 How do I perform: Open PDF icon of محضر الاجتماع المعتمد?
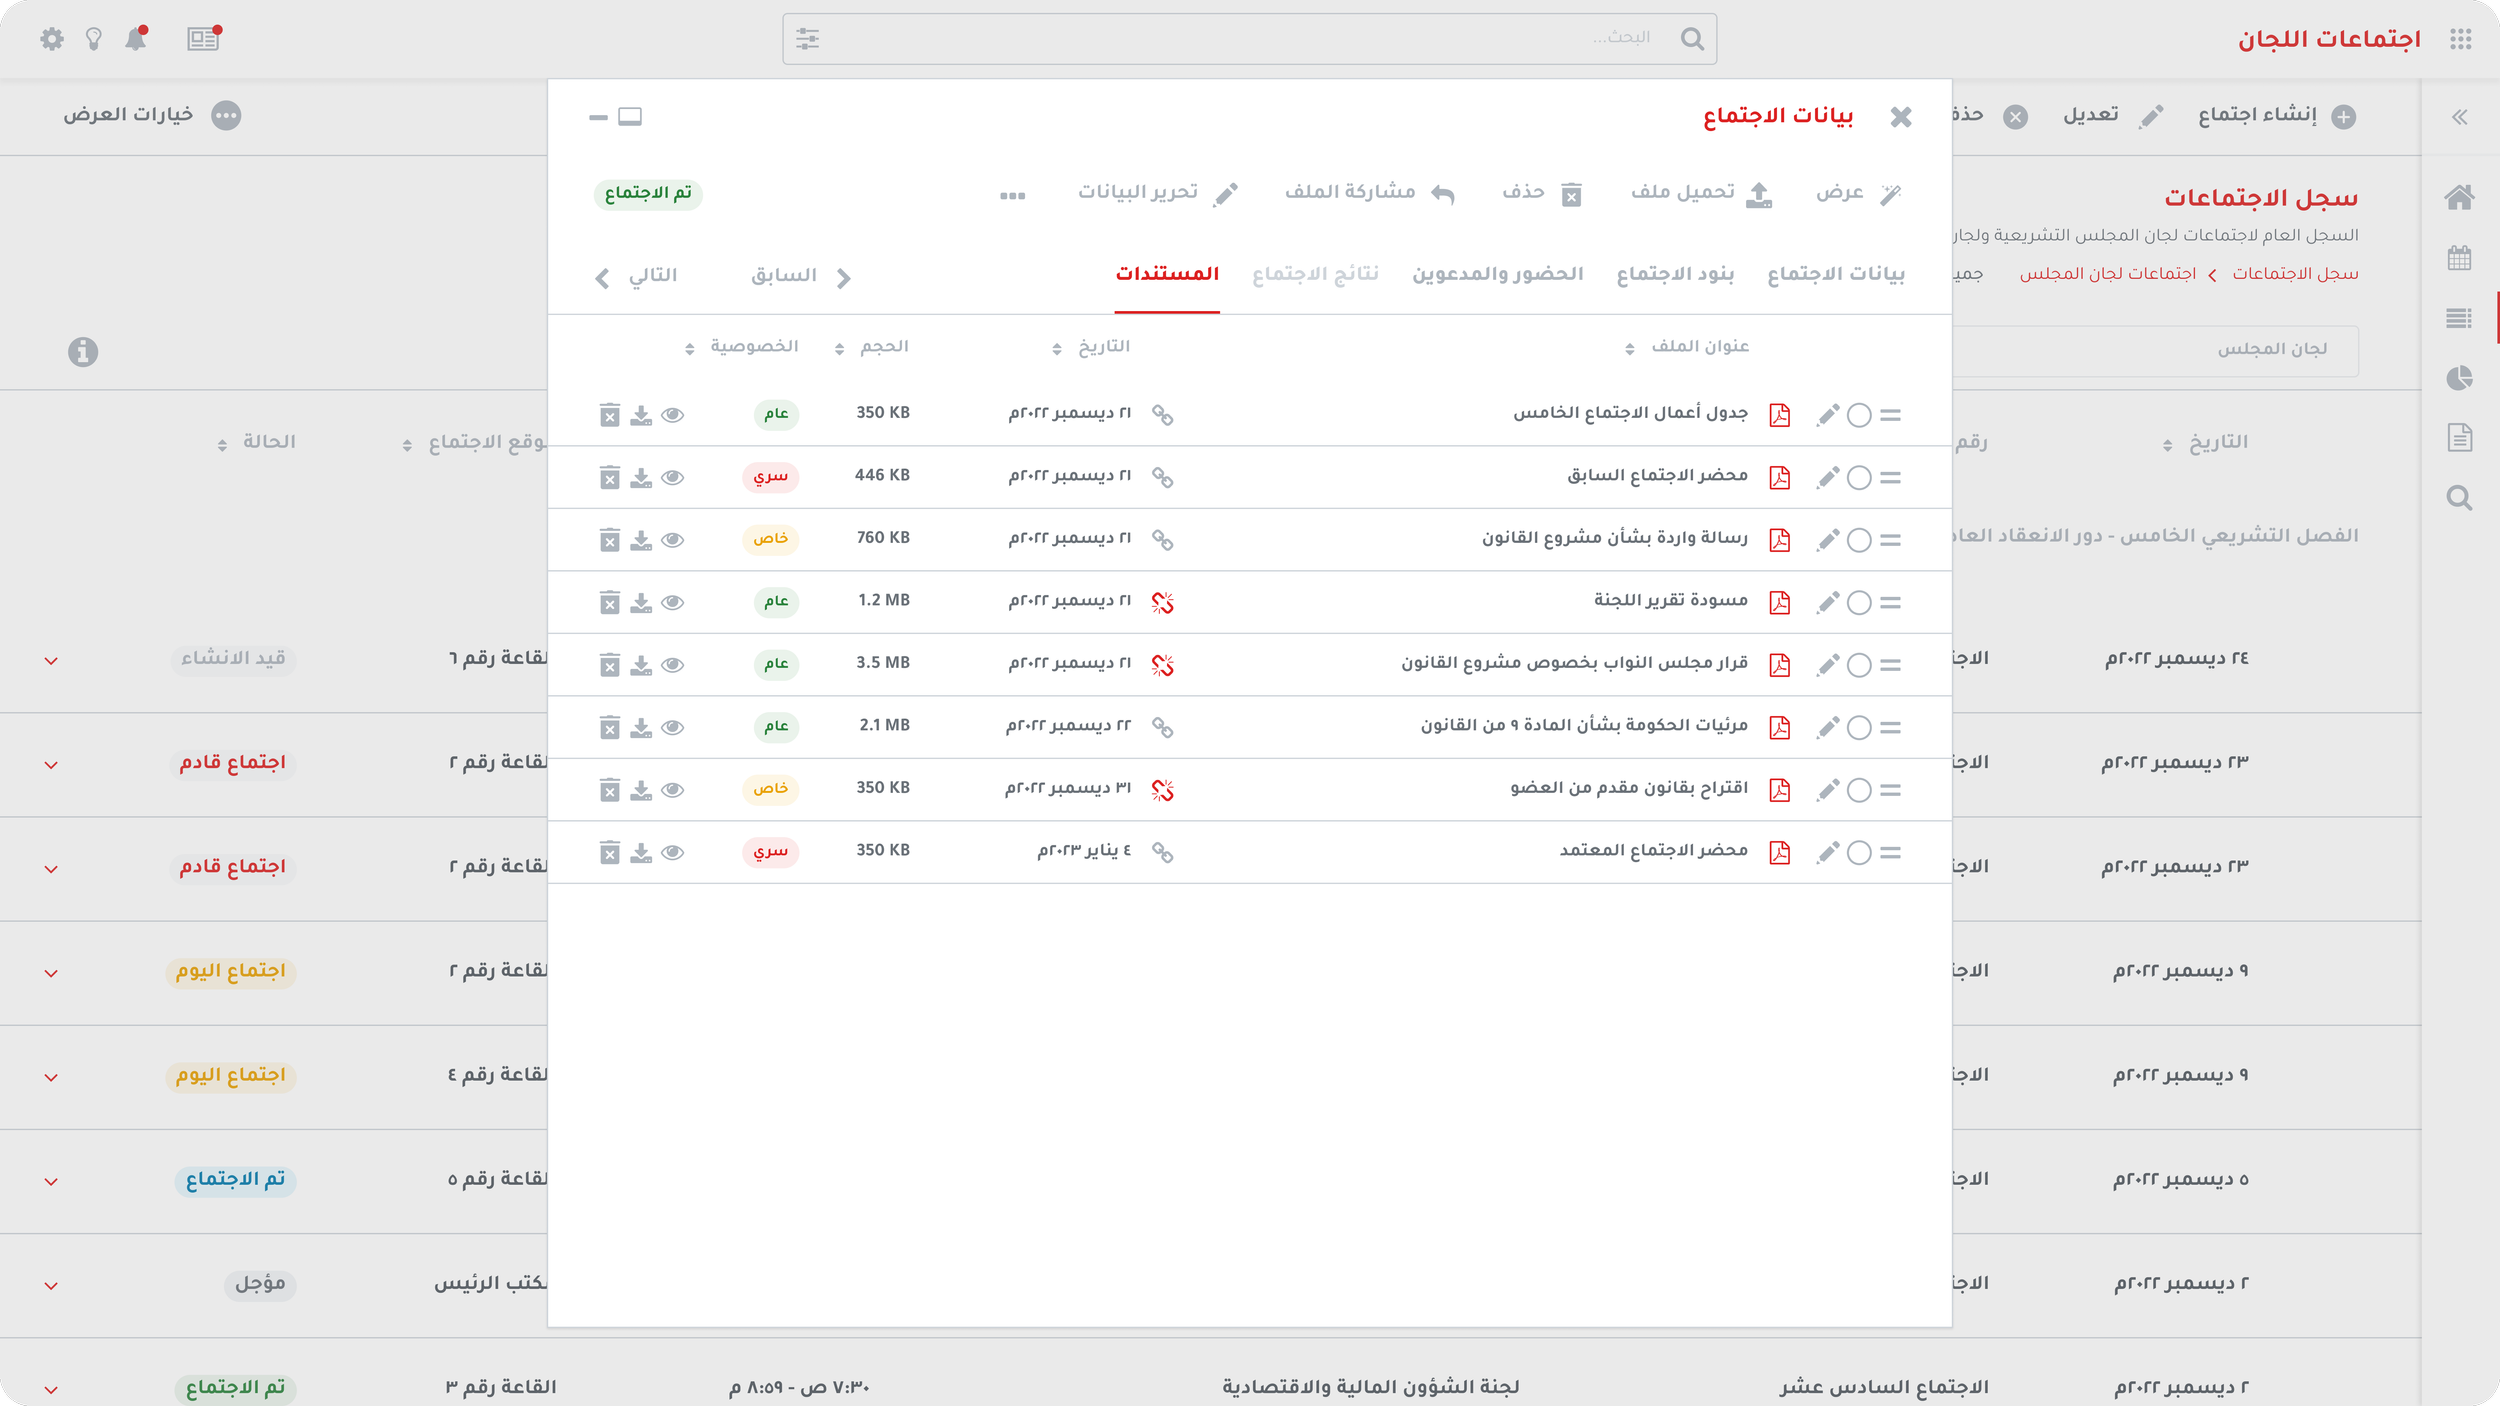click(1779, 853)
